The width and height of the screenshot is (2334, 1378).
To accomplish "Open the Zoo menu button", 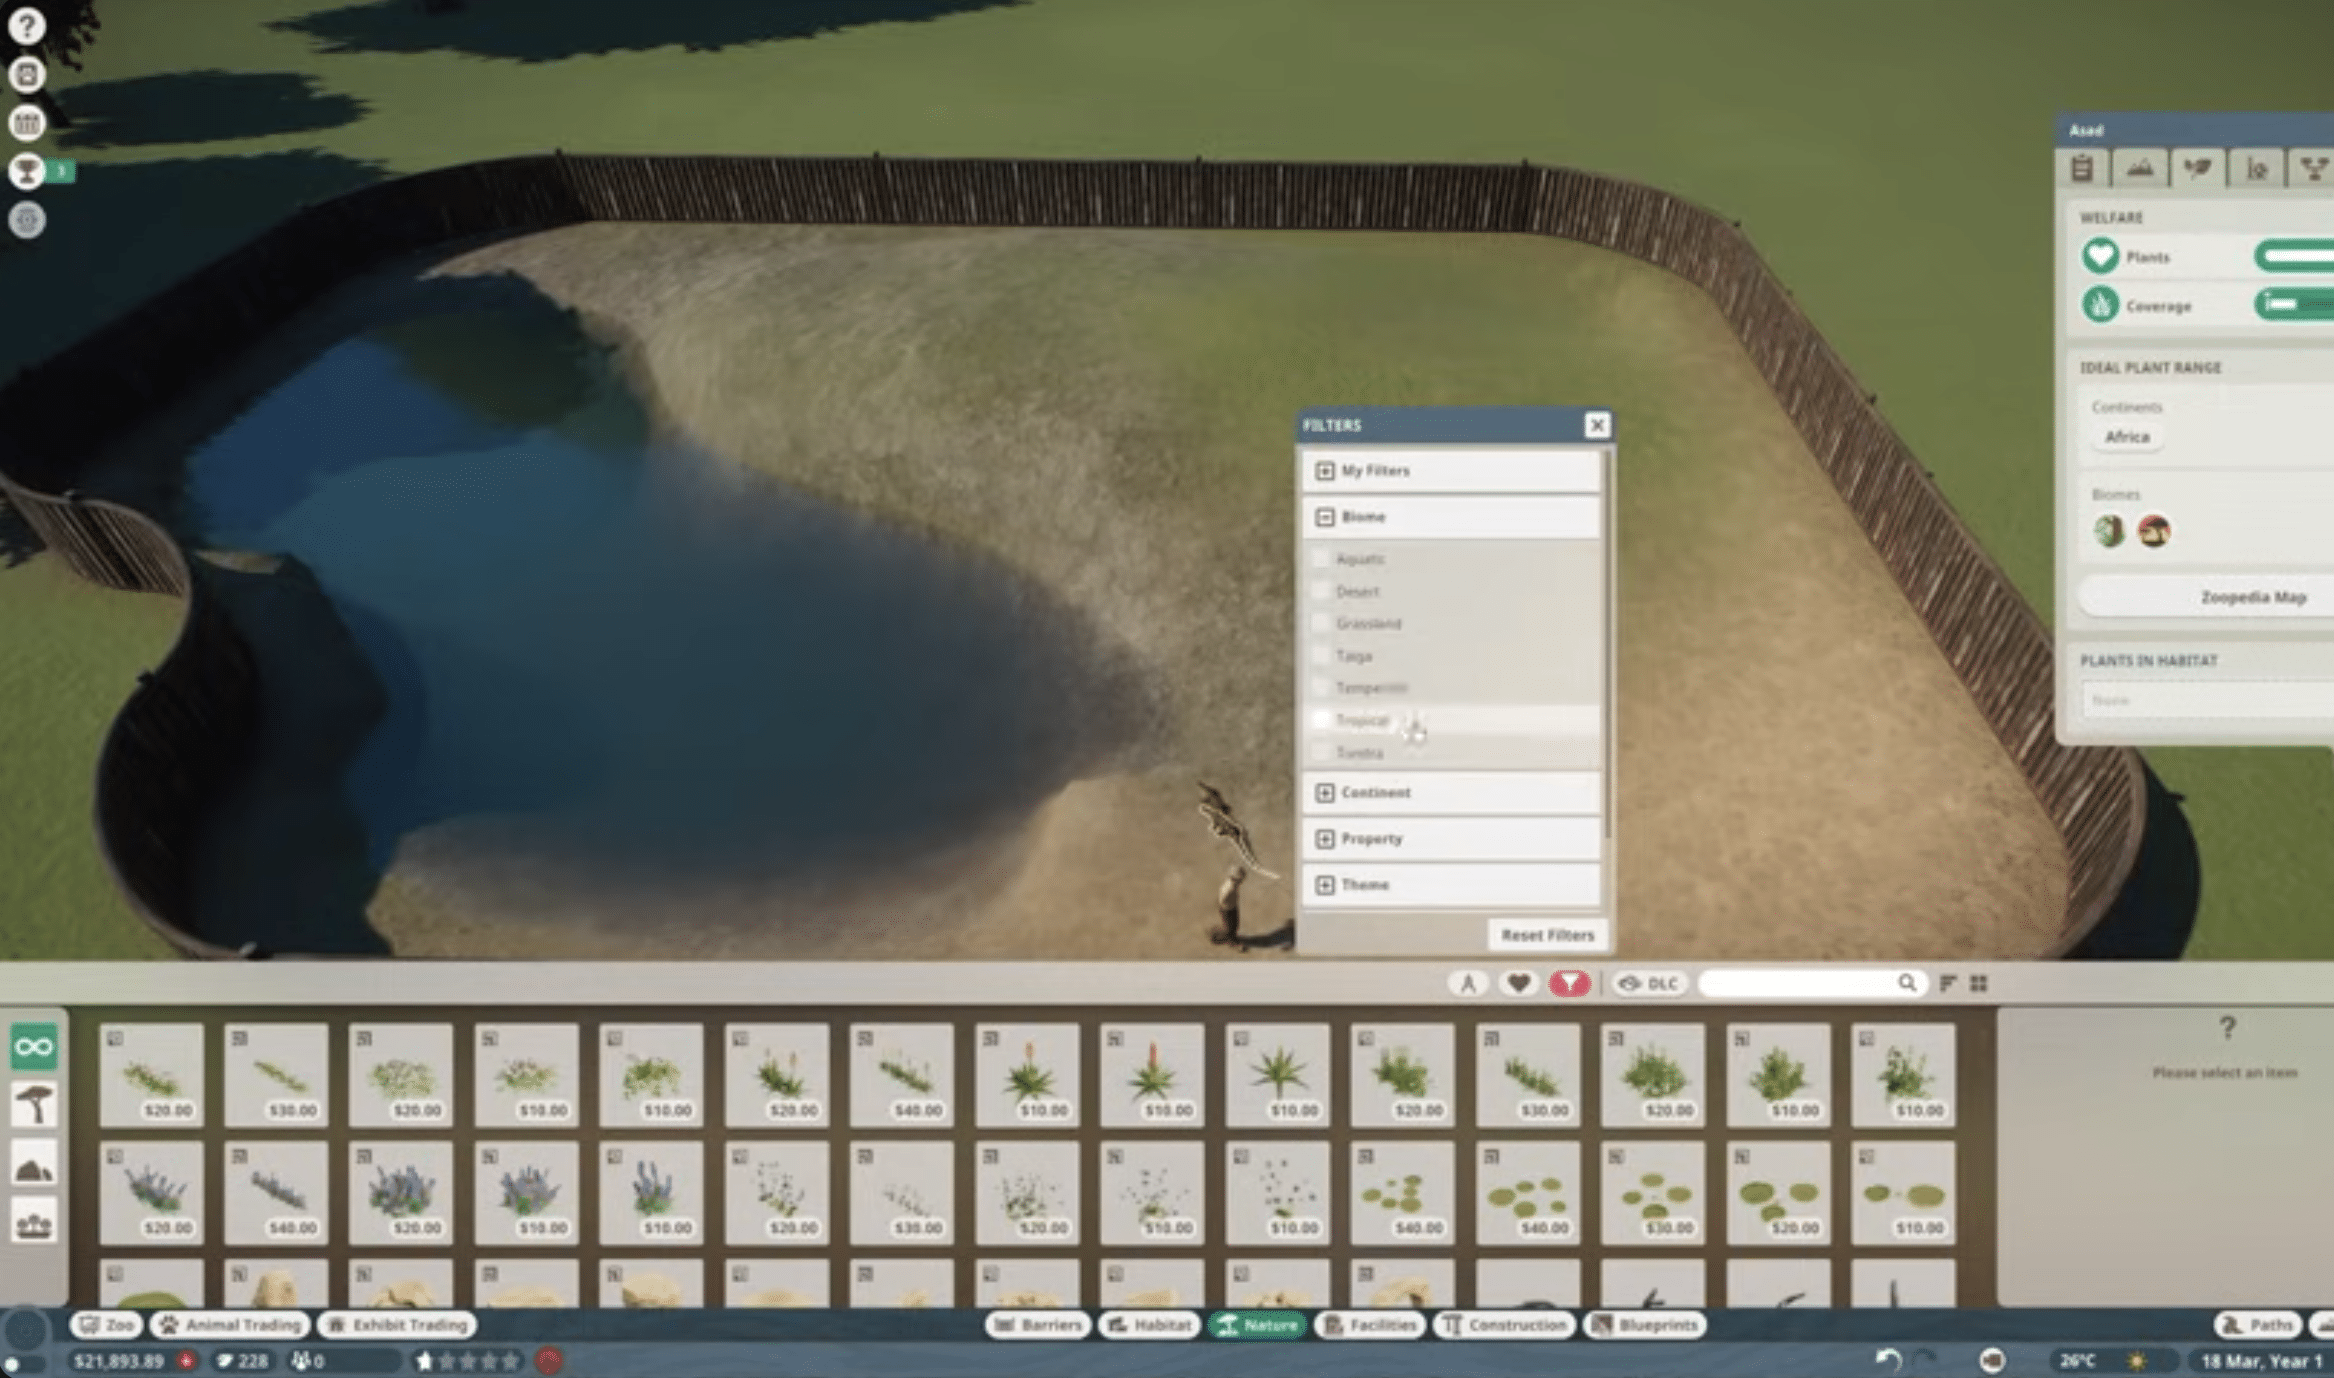I will click(x=107, y=1325).
